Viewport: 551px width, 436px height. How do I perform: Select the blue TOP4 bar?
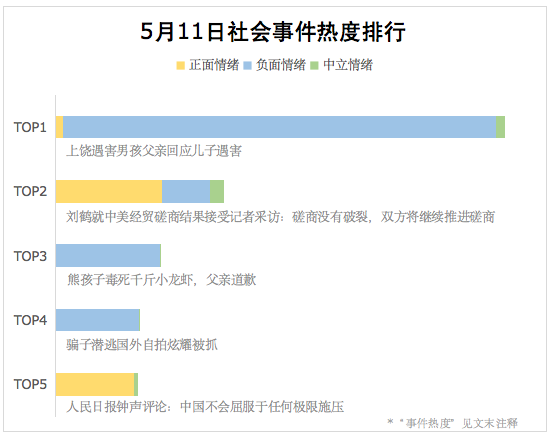pyautogui.click(x=97, y=320)
